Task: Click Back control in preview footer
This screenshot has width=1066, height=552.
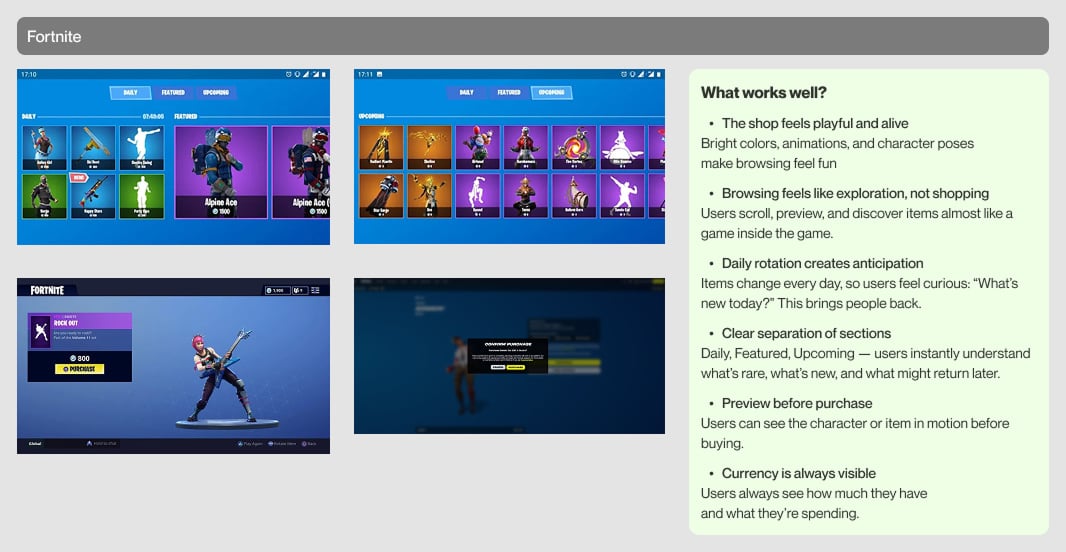Action: pyautogui.click(x=309, y=444)
